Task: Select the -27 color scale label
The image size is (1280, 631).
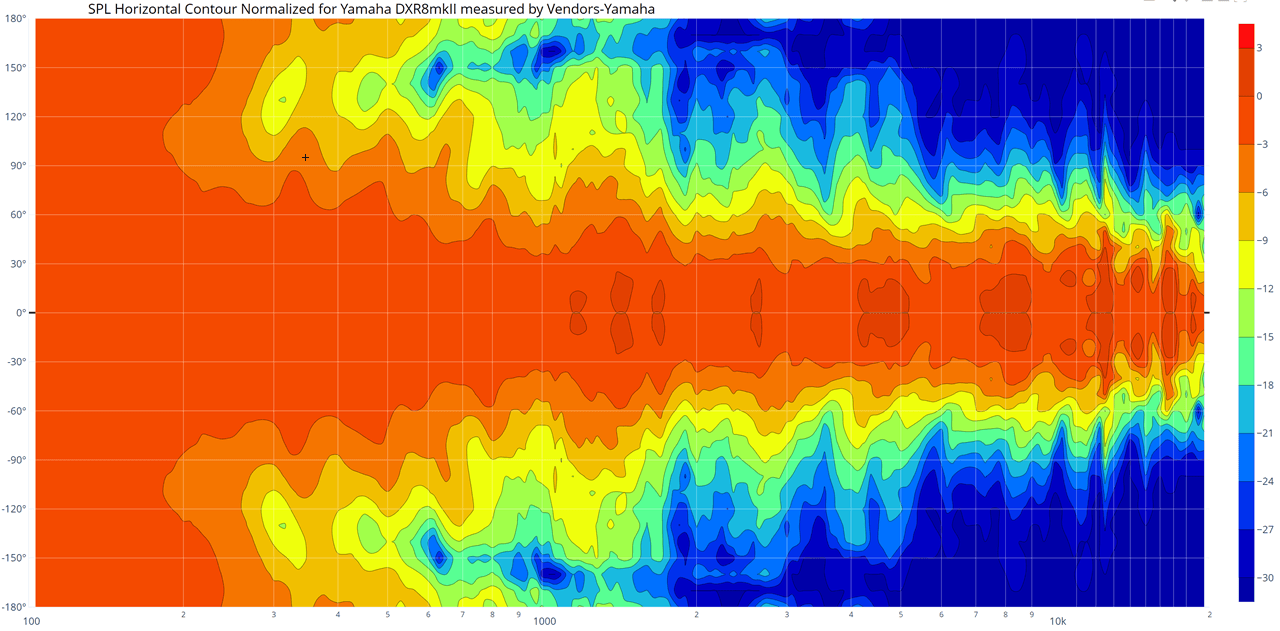Action: point(1266,529)
